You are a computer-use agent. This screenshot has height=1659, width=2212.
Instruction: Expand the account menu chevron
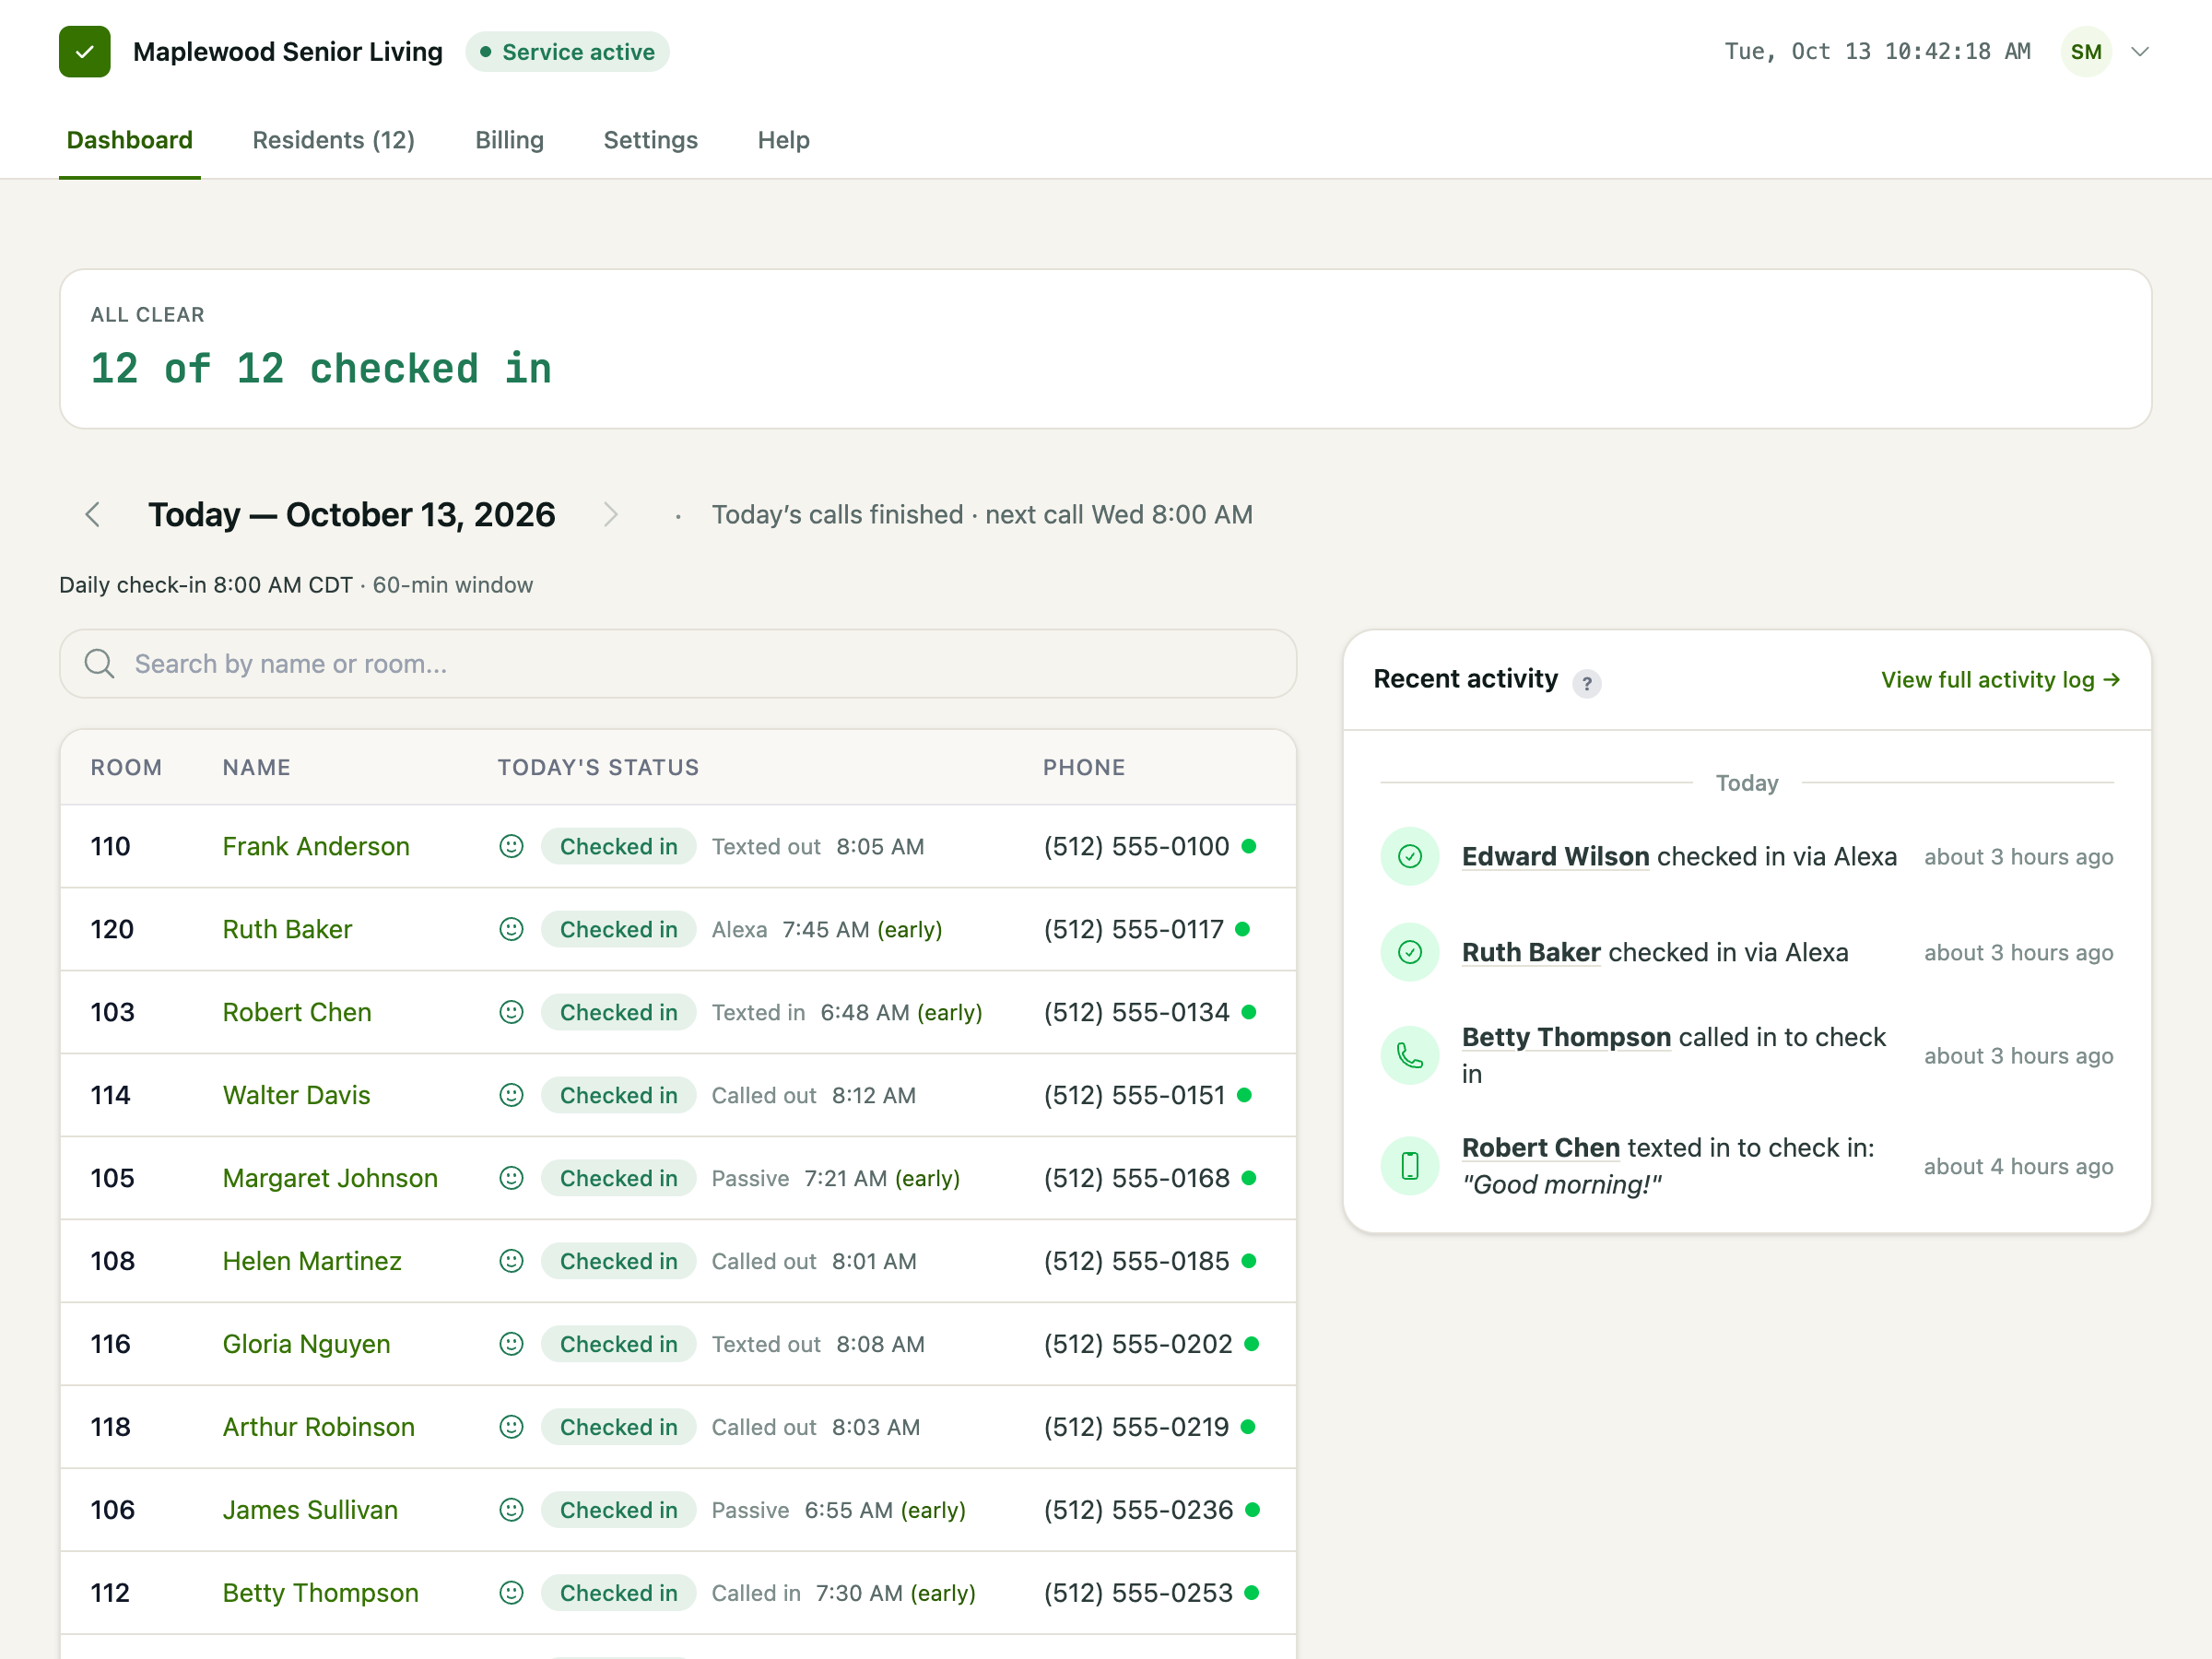(2140, 52)
